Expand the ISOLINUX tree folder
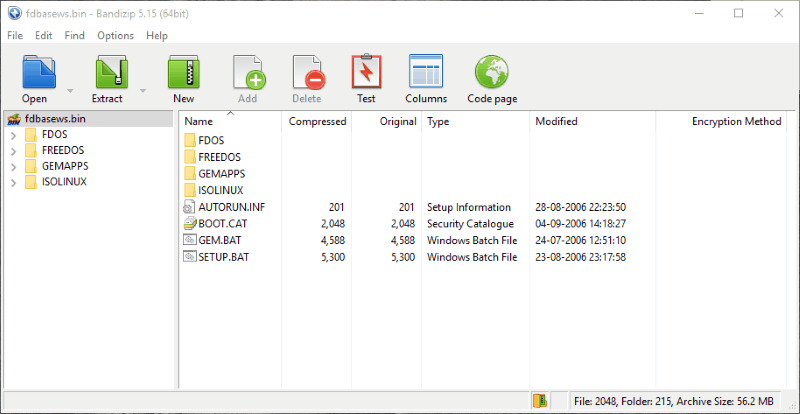 pyautogui.click(x=13, y=183)
